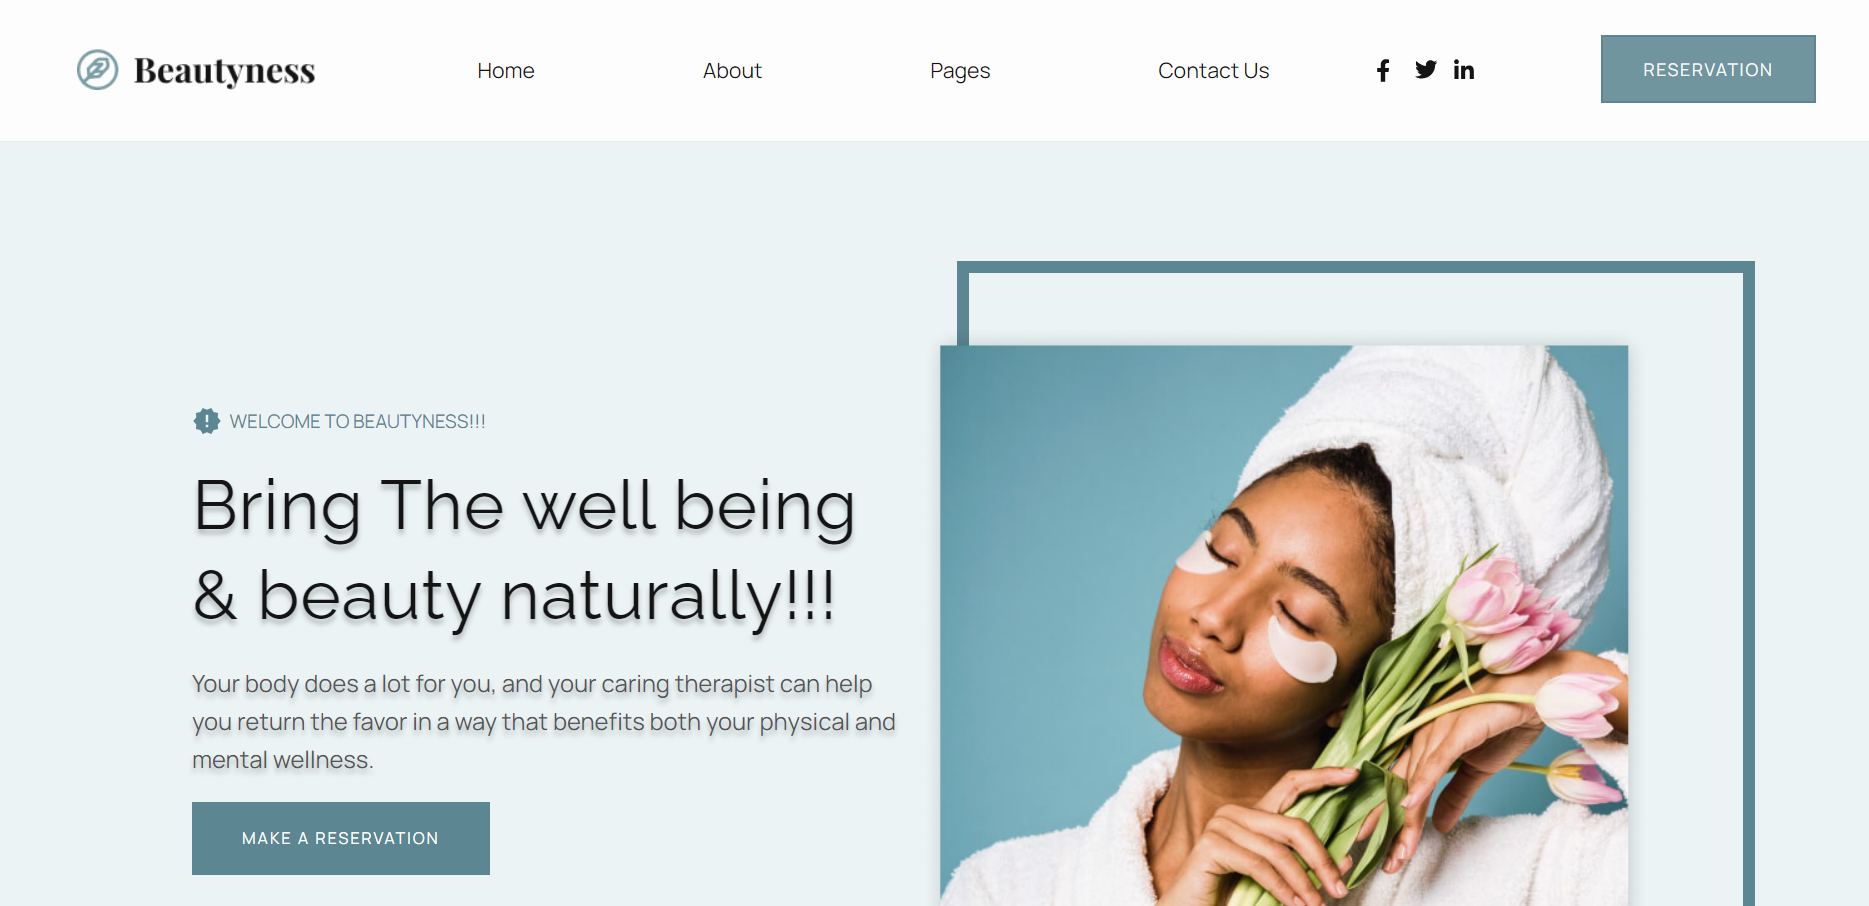Open the Facebook social icon
Viewport: 1869px width, 906px height.
pos(1383,70)
